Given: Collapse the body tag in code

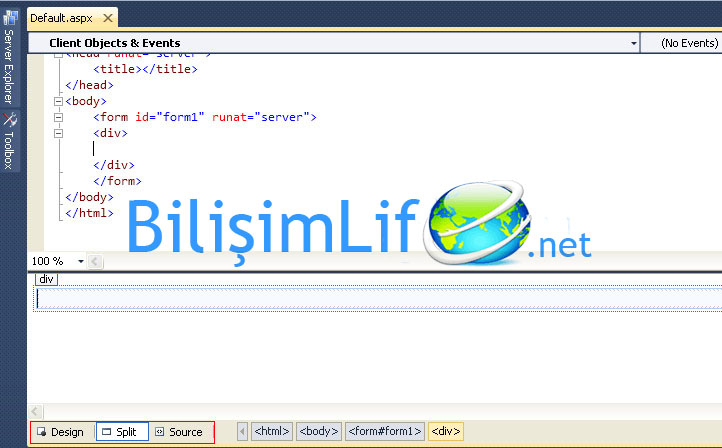Looking at the screenshot, I should click(x=56, y=101).
